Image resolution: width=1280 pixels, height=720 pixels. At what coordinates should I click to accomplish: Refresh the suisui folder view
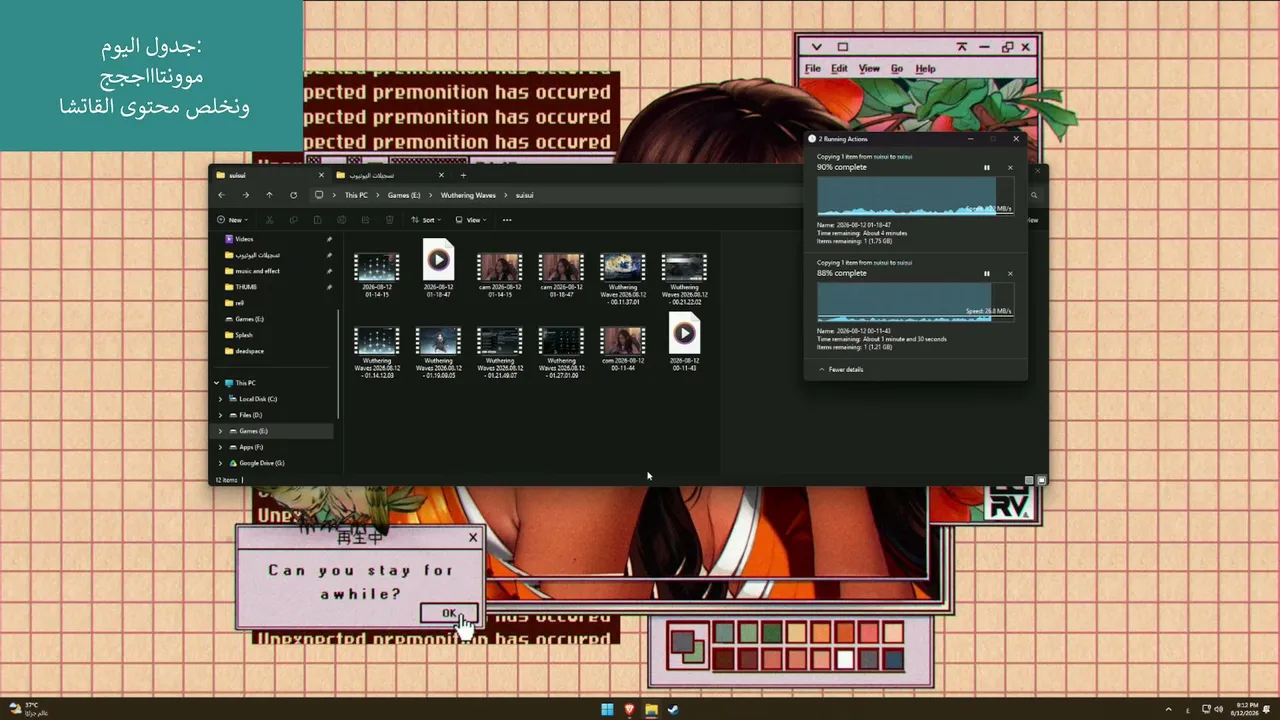pyautogui.click(x=293, y=195)
